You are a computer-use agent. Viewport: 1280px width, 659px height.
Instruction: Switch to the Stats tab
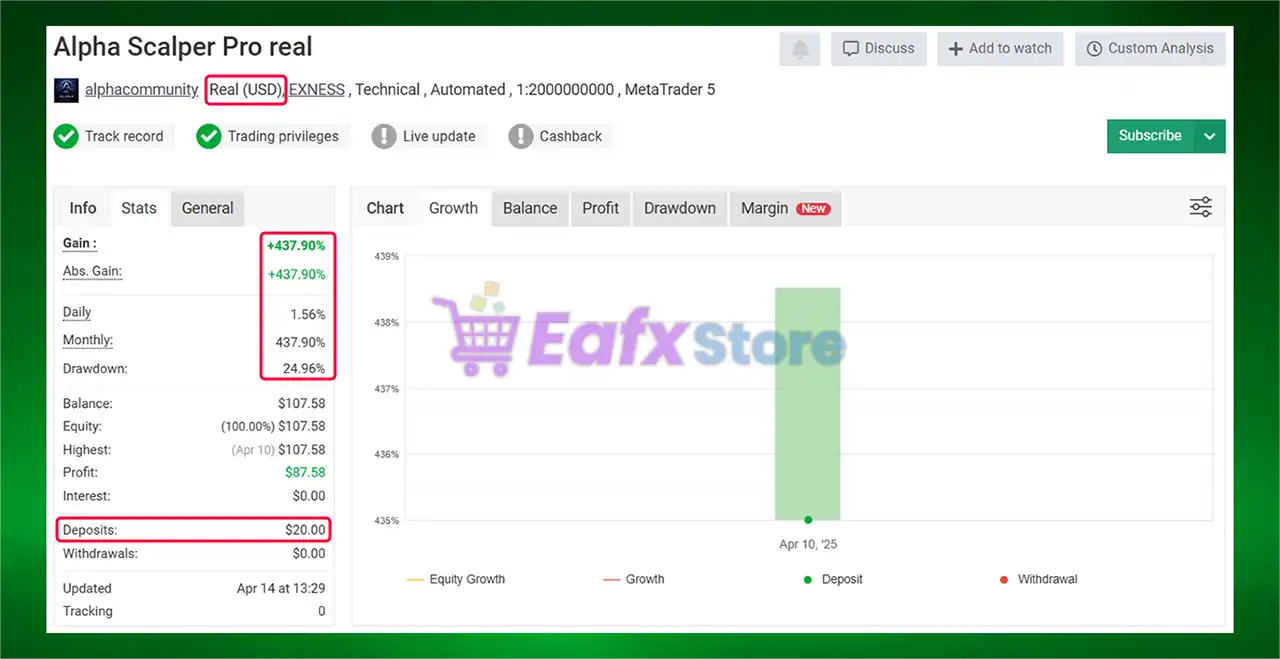click(139, 208)
